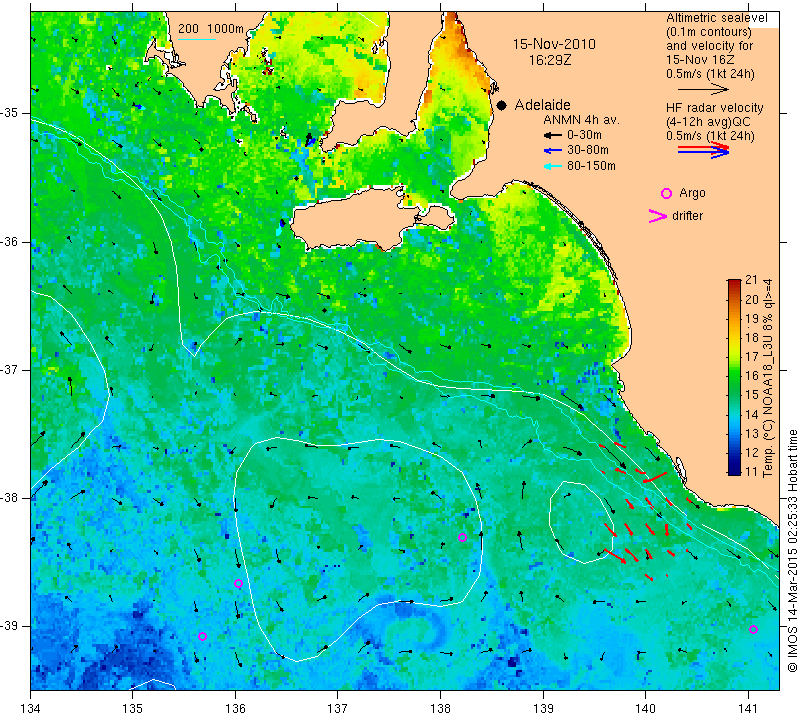Click the cyan 200 1000m depth contour line sample

tap(197, 39)
